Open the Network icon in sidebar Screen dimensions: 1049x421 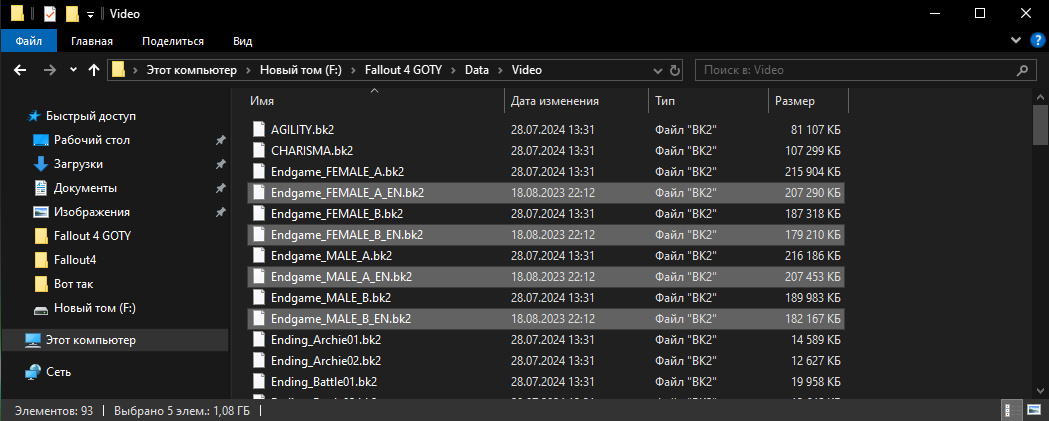coord(33,372)
